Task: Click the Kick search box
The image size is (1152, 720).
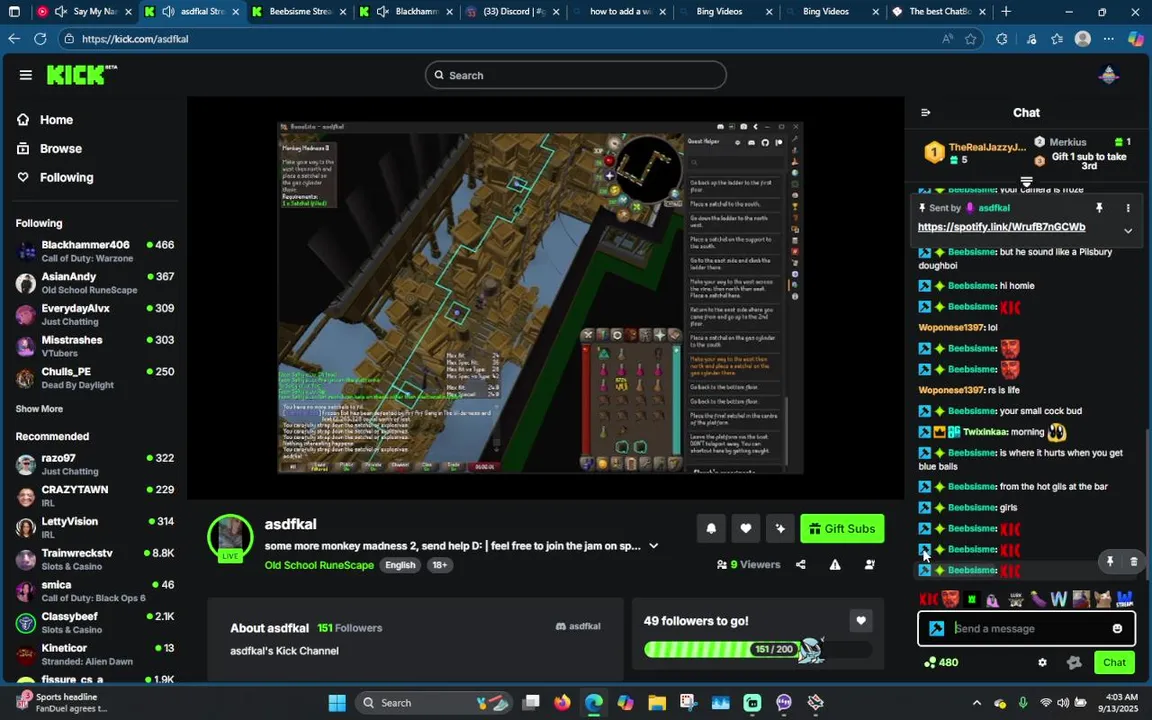Action: click(x=575, y=75)
